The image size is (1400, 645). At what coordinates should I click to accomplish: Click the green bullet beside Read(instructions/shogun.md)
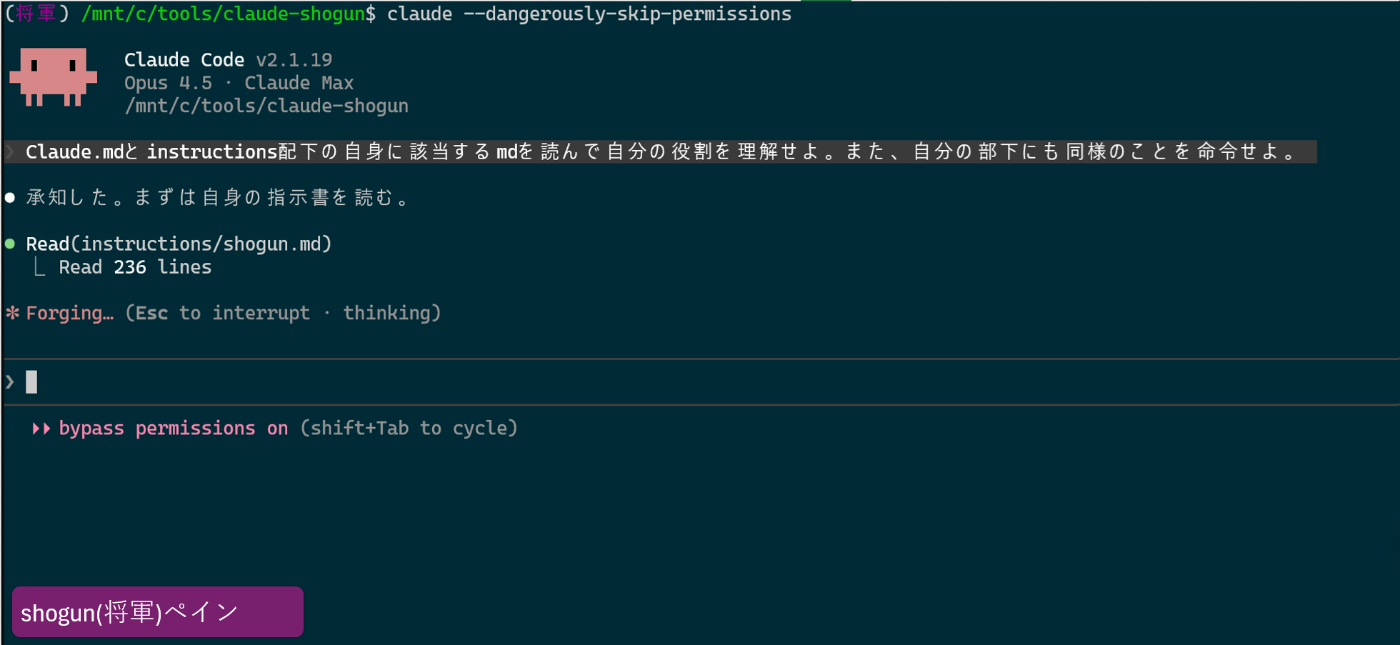coord(10,244)
